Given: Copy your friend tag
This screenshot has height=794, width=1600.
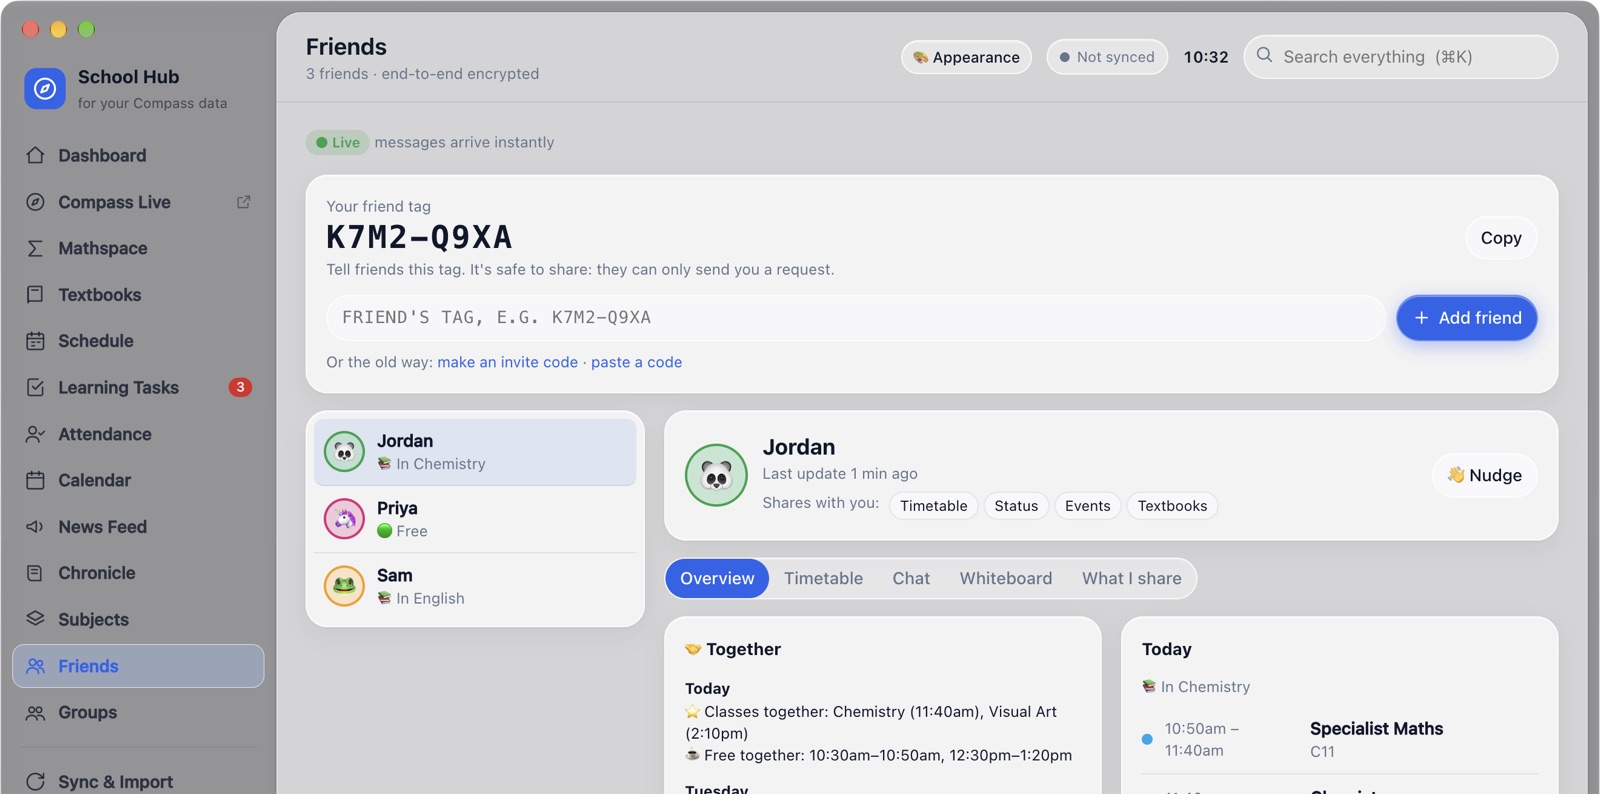Looking at the screenshot, I should pos(1501,238).
